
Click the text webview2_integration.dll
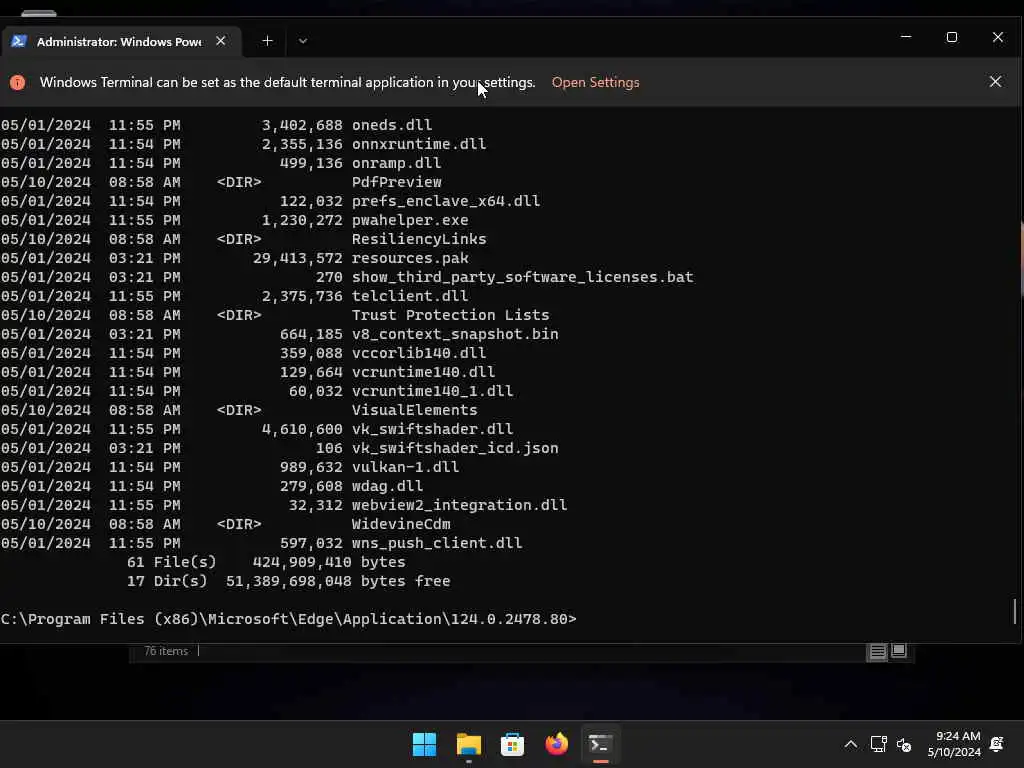click(x=459, y=505)
